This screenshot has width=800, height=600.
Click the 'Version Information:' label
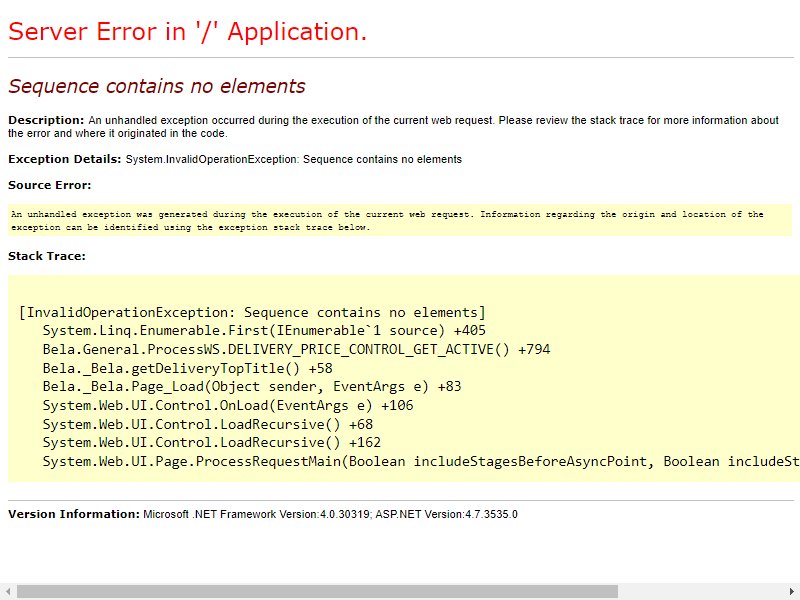point(73,514)
